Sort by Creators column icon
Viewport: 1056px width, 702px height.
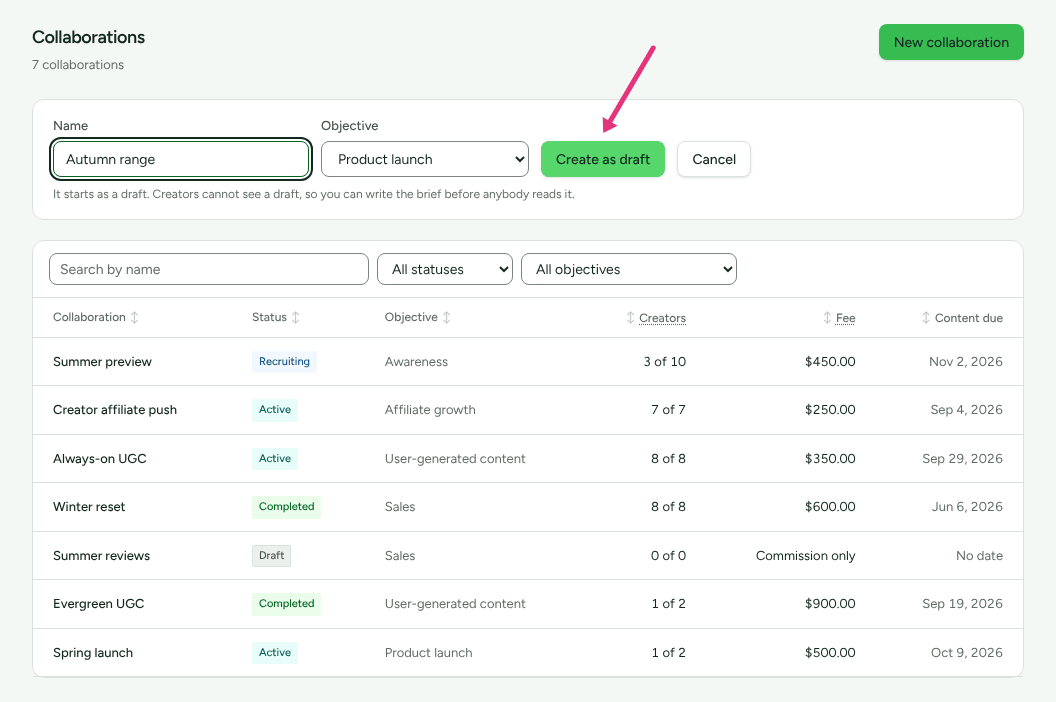point(630,317)
